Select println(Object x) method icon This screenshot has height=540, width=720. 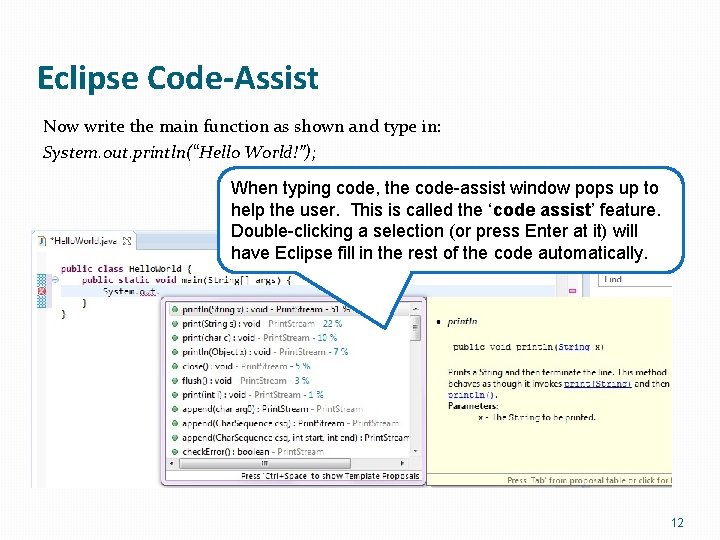[174, 352]
